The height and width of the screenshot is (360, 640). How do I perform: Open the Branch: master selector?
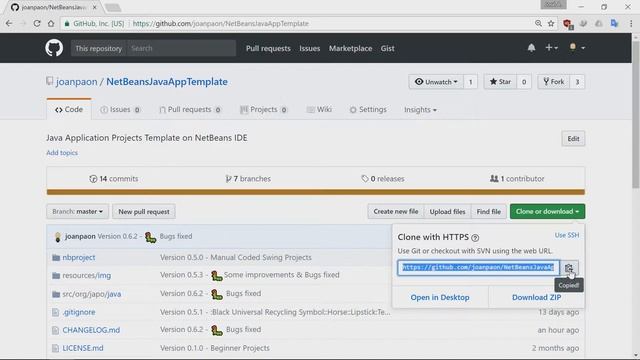78,211
